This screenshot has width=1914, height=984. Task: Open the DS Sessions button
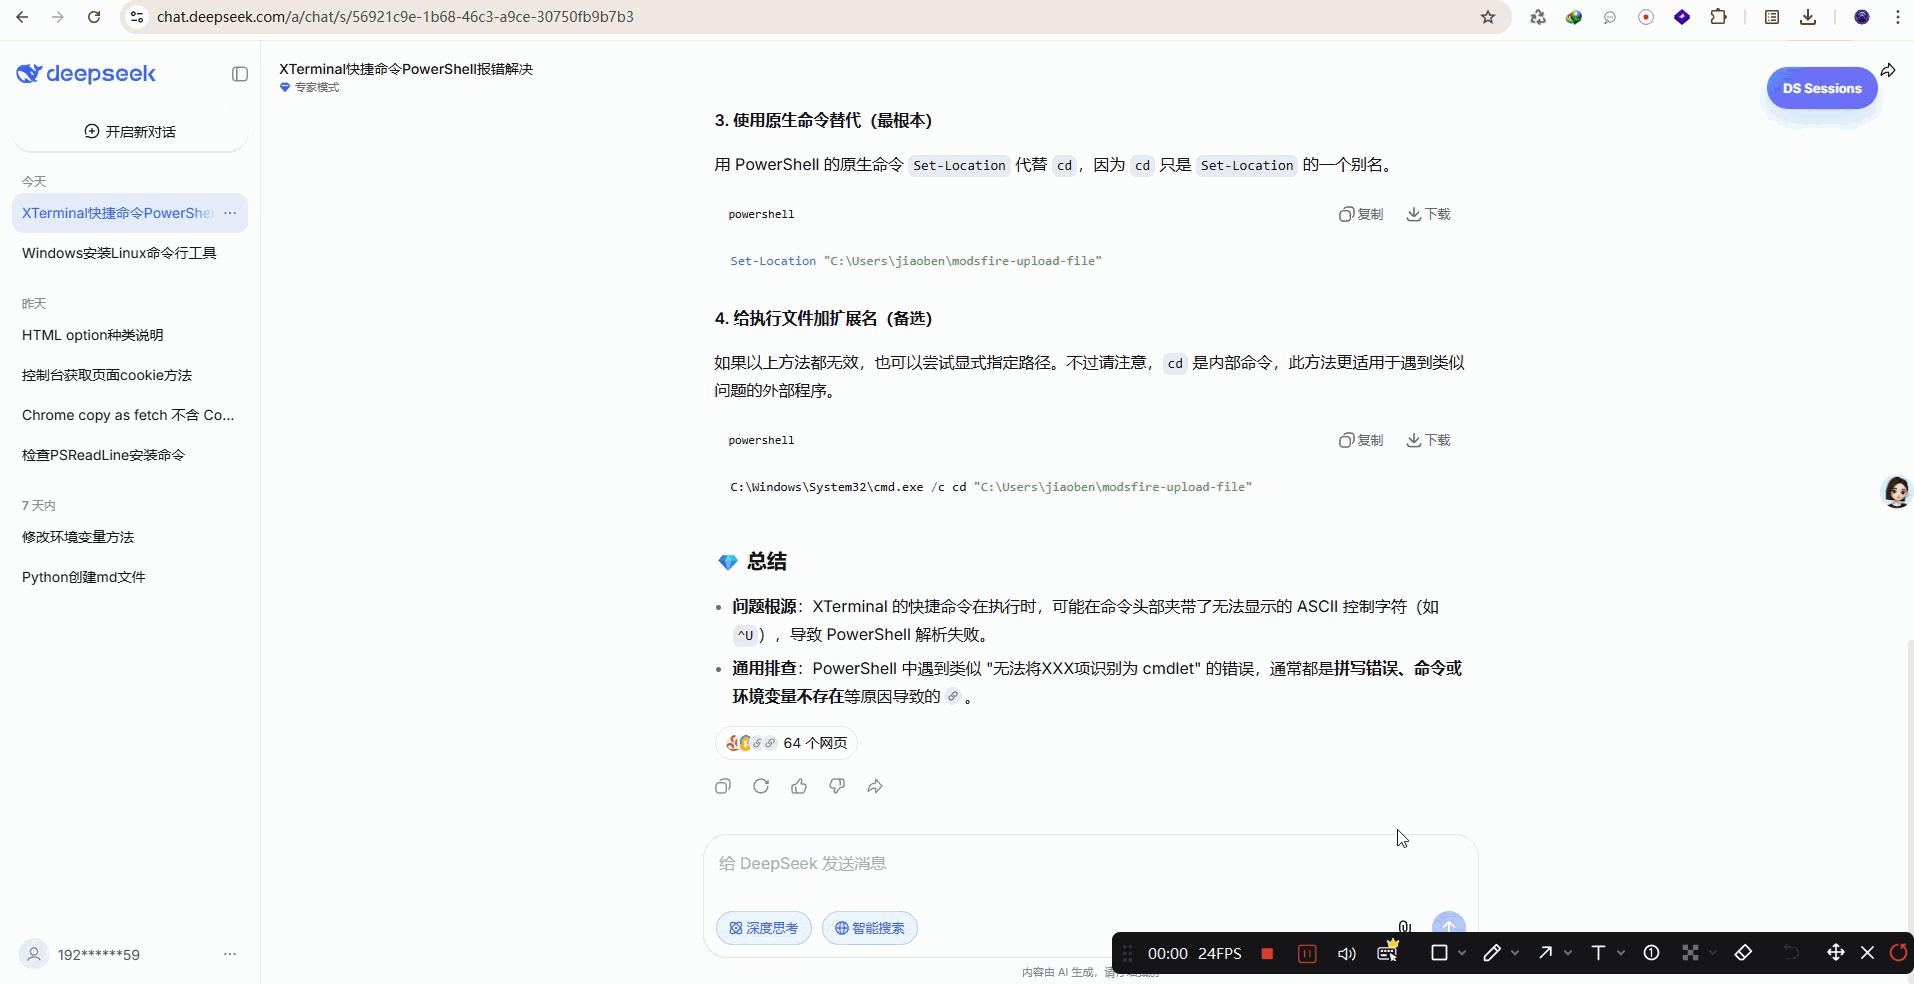pos(1822,88)
